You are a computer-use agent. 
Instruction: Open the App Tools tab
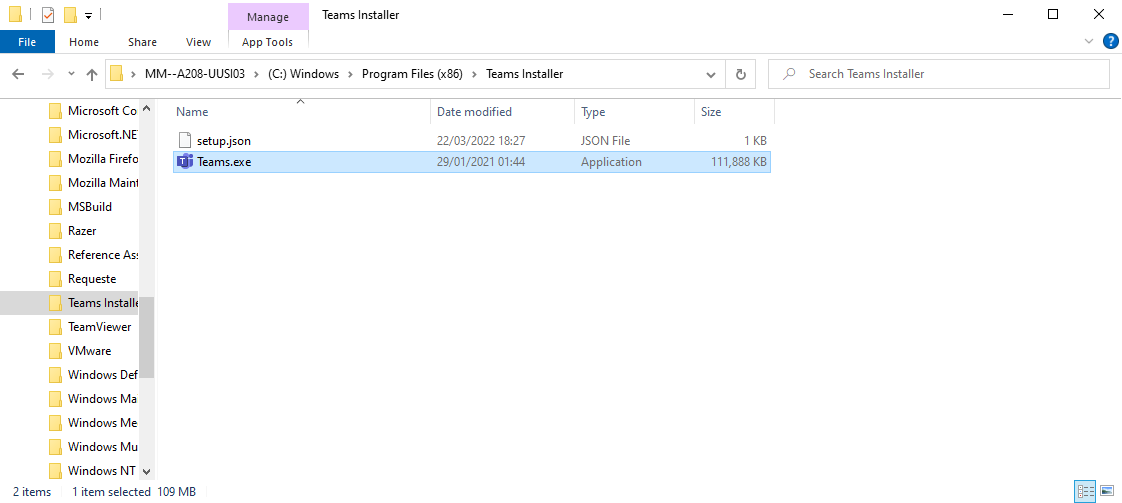click(268, 41)
